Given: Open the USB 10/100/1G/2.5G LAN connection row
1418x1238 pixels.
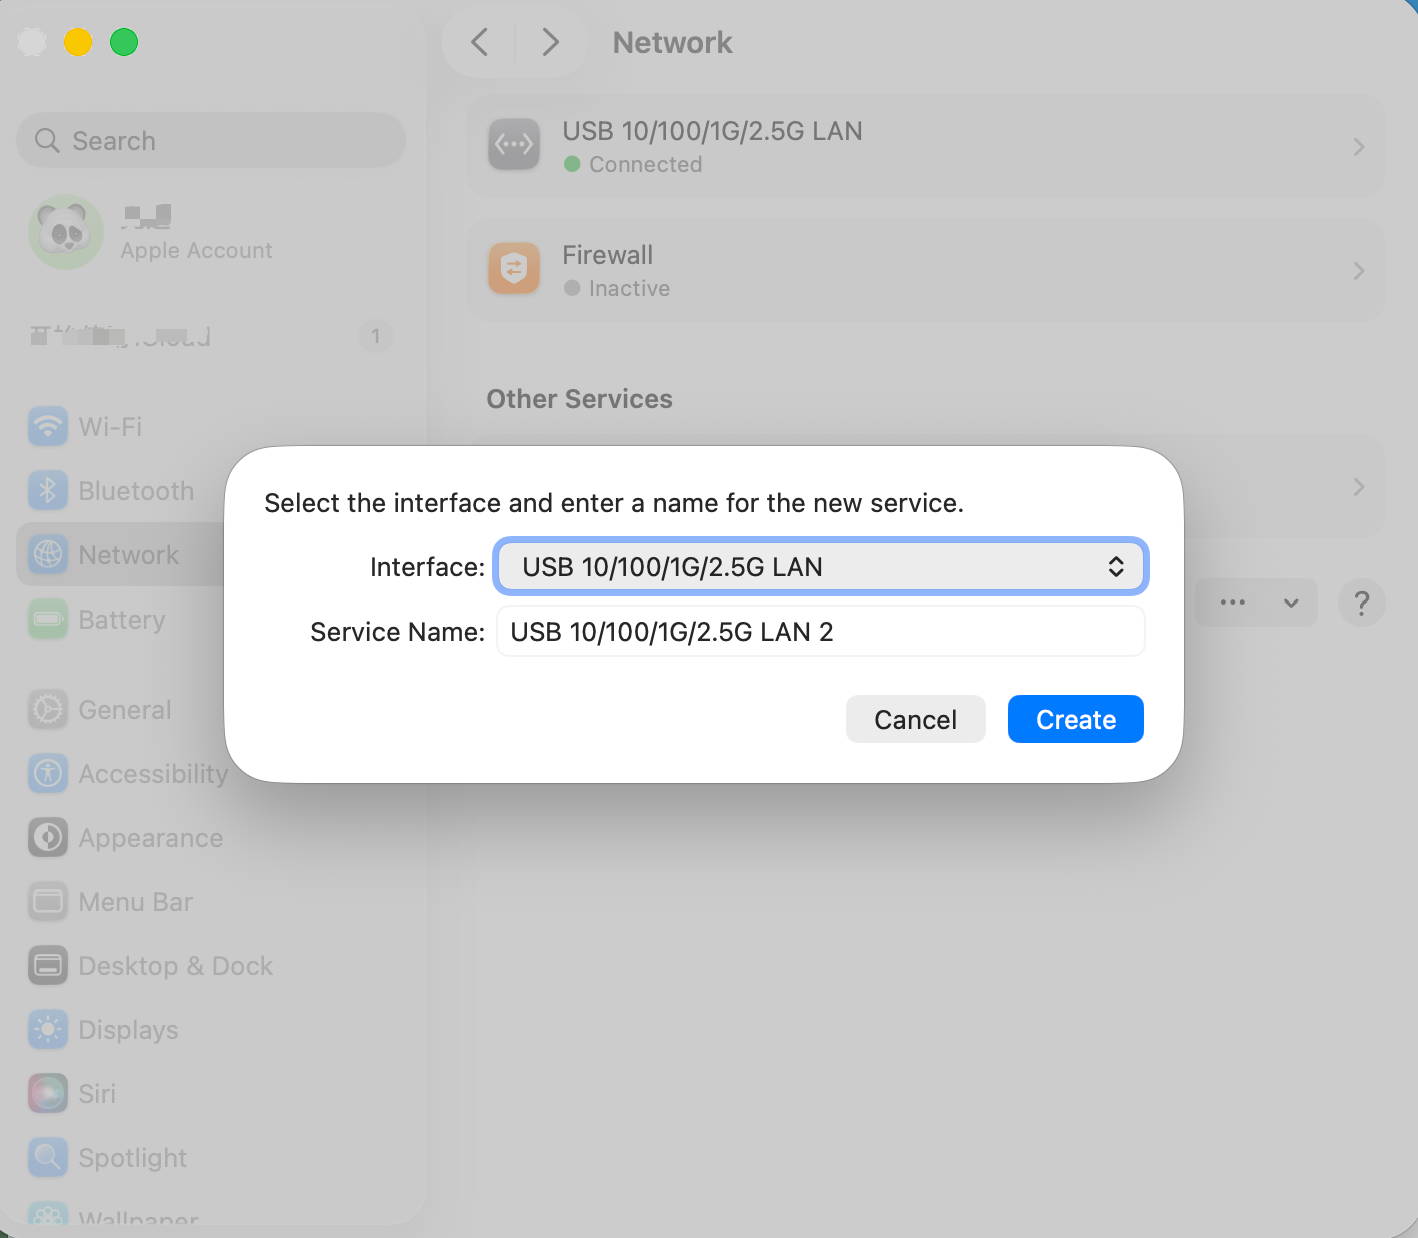Looking at the screenshot, I should (x=926, y=146).
